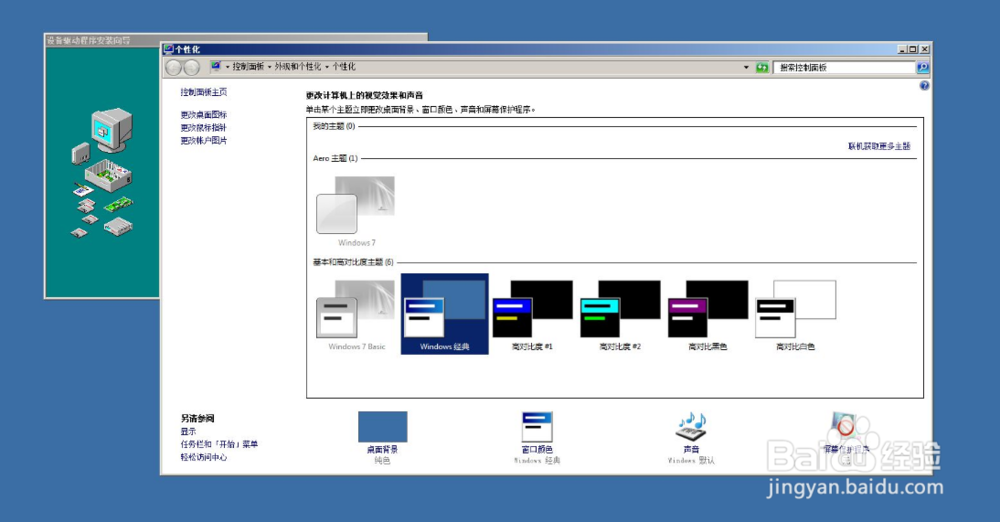
Task: Click the search magnifier icon
Action: (x=922, y=67)
